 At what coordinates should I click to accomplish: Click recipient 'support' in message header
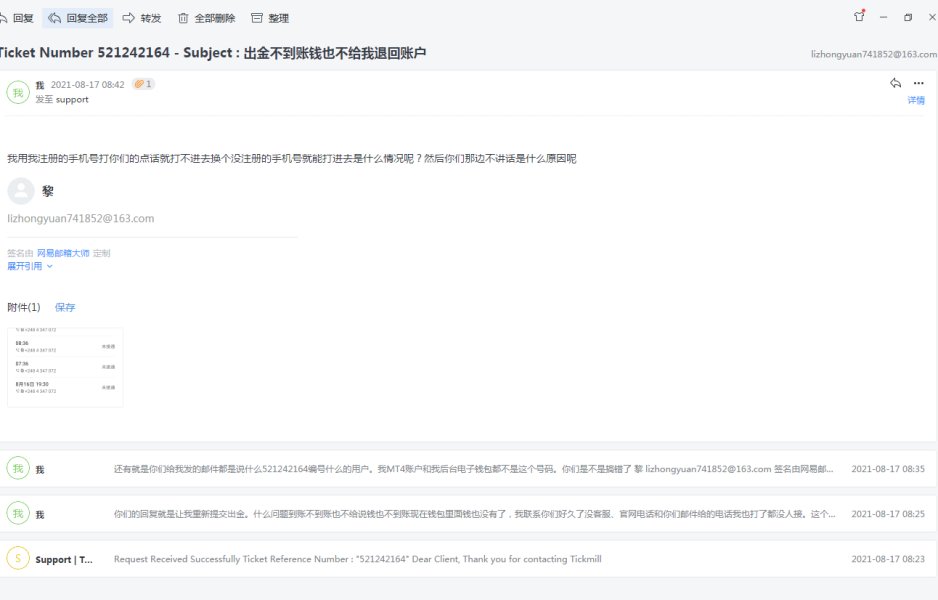(72, 99)
